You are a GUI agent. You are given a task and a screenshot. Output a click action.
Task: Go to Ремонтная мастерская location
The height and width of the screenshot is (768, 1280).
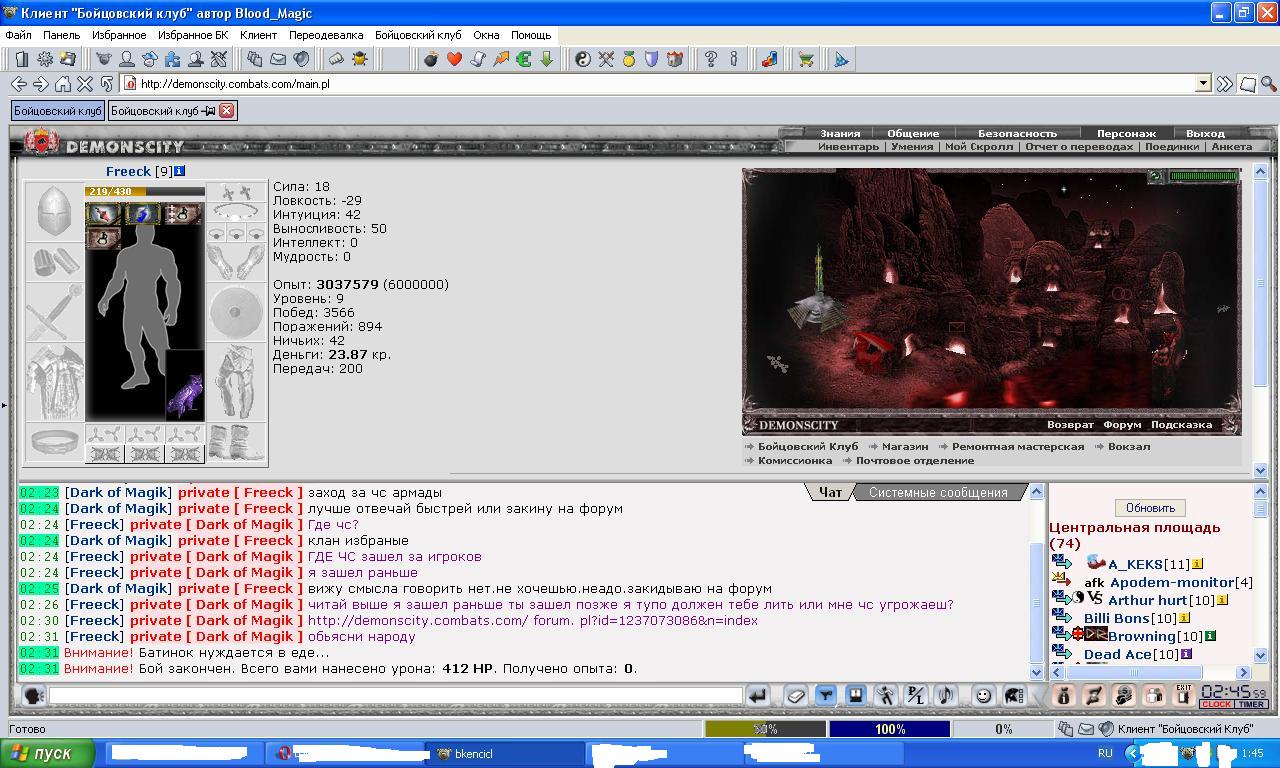click(x=1018, y=446)
